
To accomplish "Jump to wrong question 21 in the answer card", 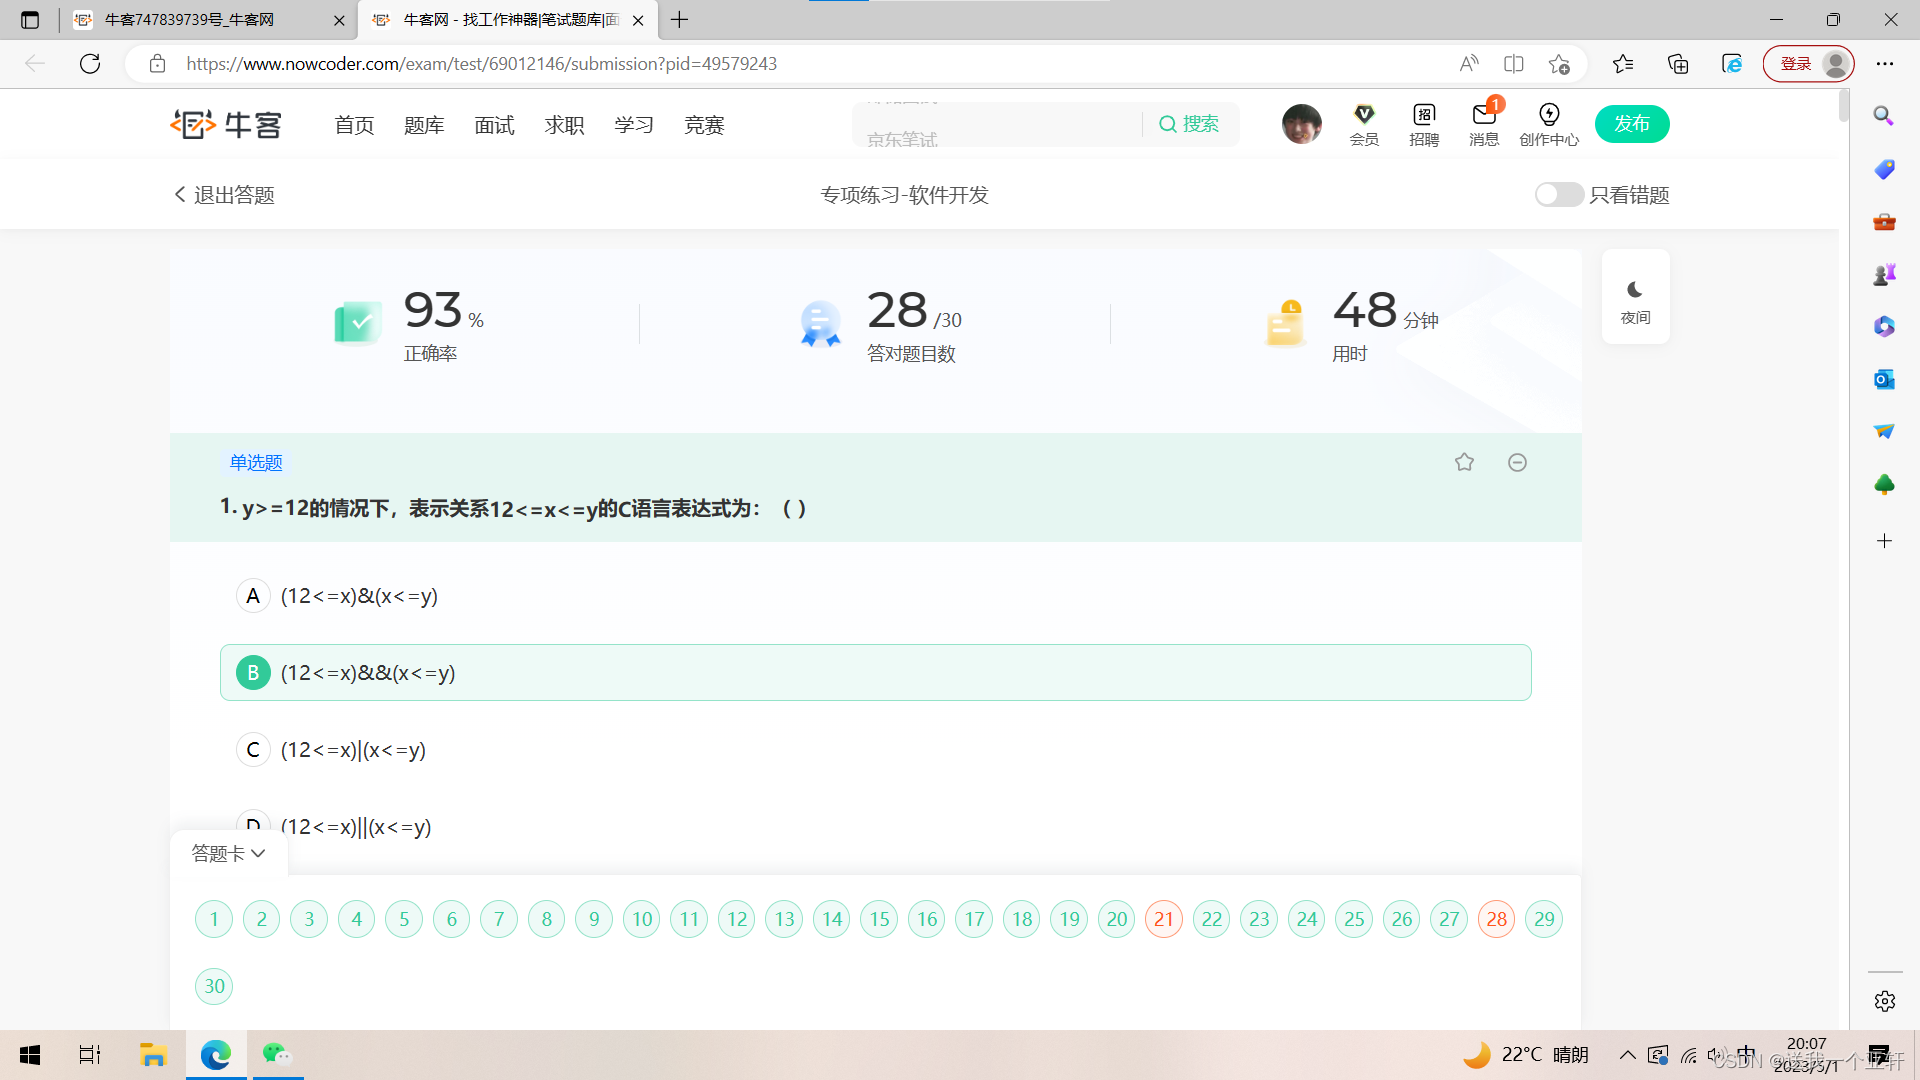I will pos(1163,919).
